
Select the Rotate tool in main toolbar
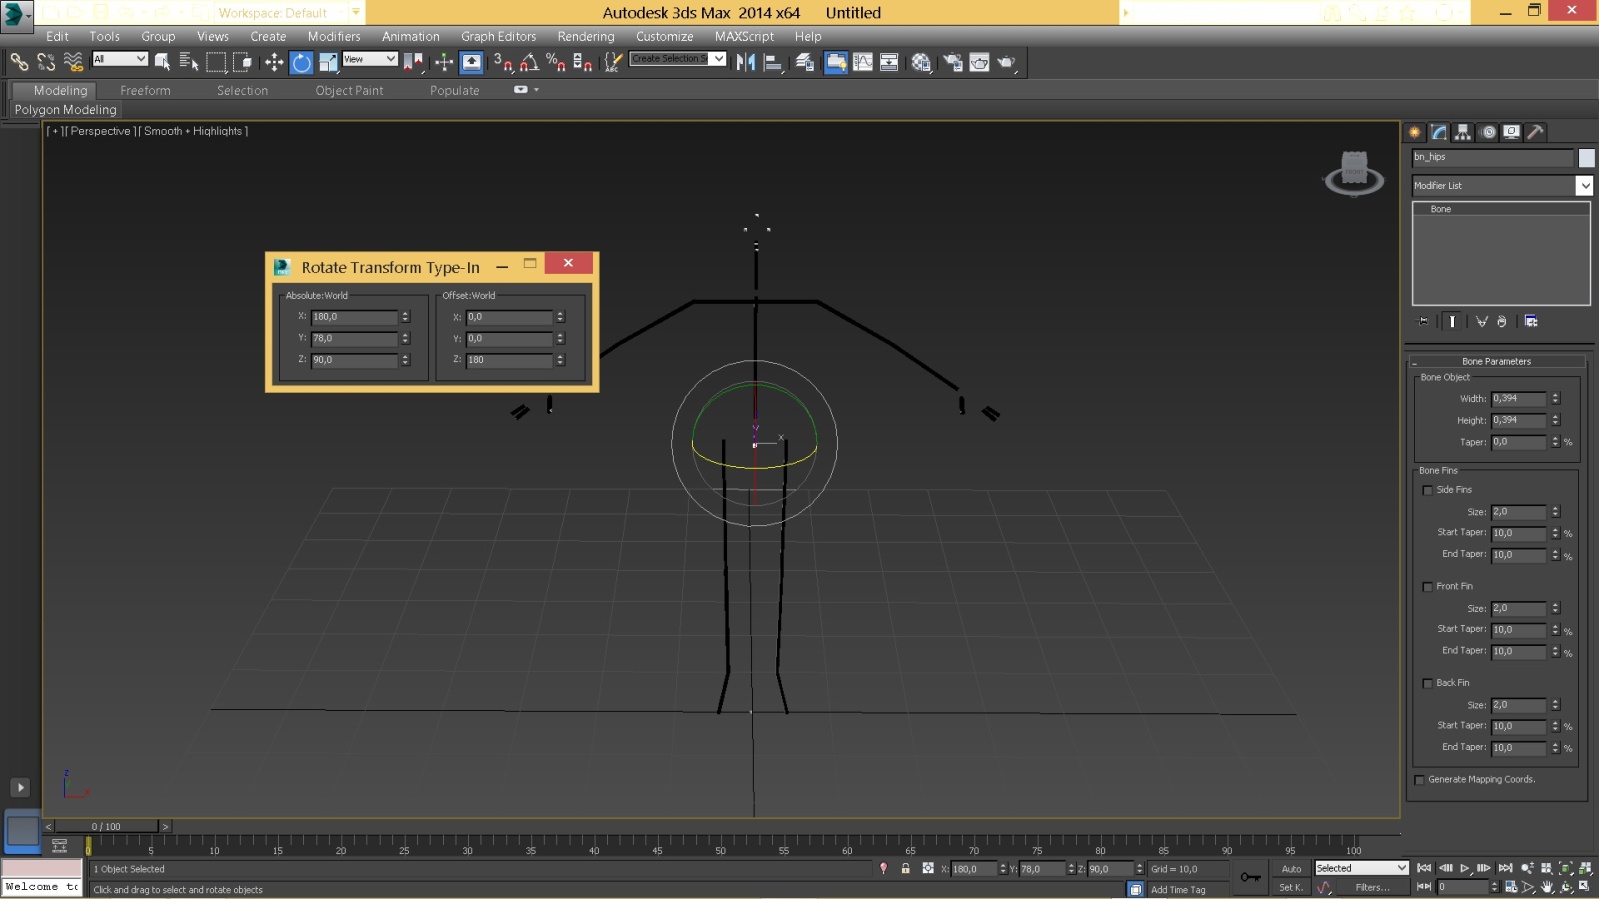click(301, 63)
